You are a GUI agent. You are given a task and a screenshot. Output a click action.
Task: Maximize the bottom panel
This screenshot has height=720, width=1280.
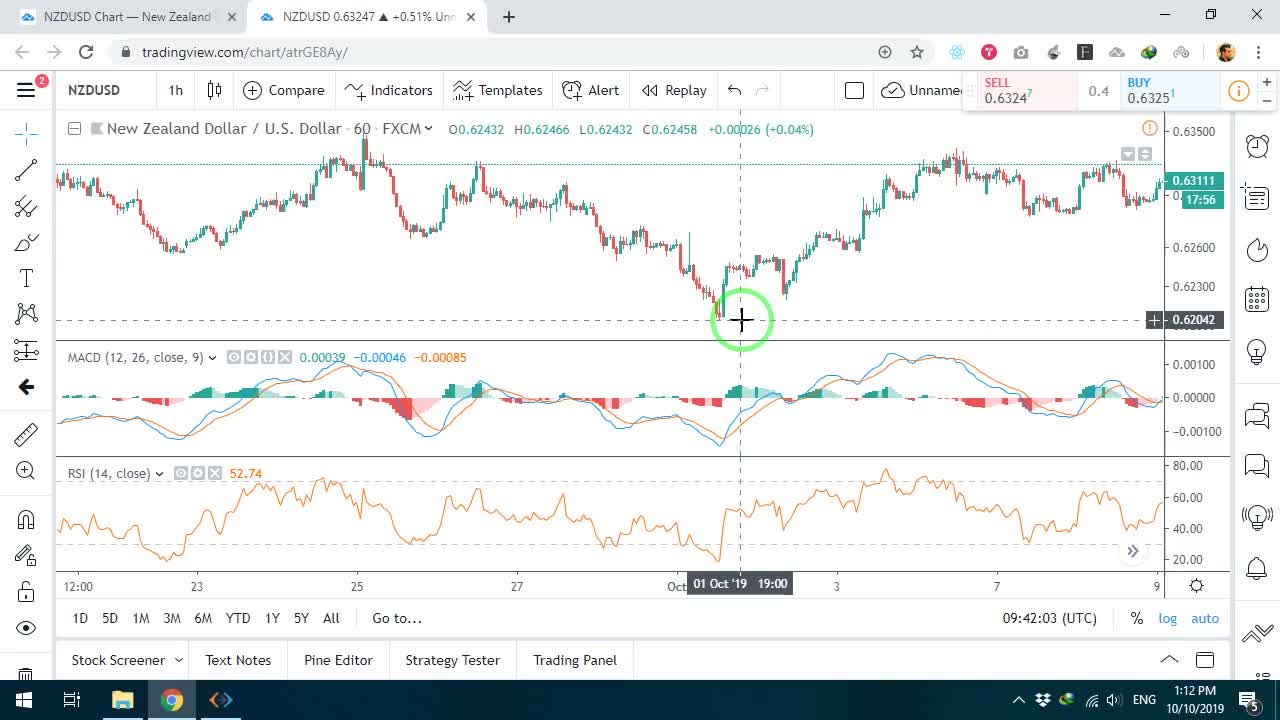click(1205, 660)
